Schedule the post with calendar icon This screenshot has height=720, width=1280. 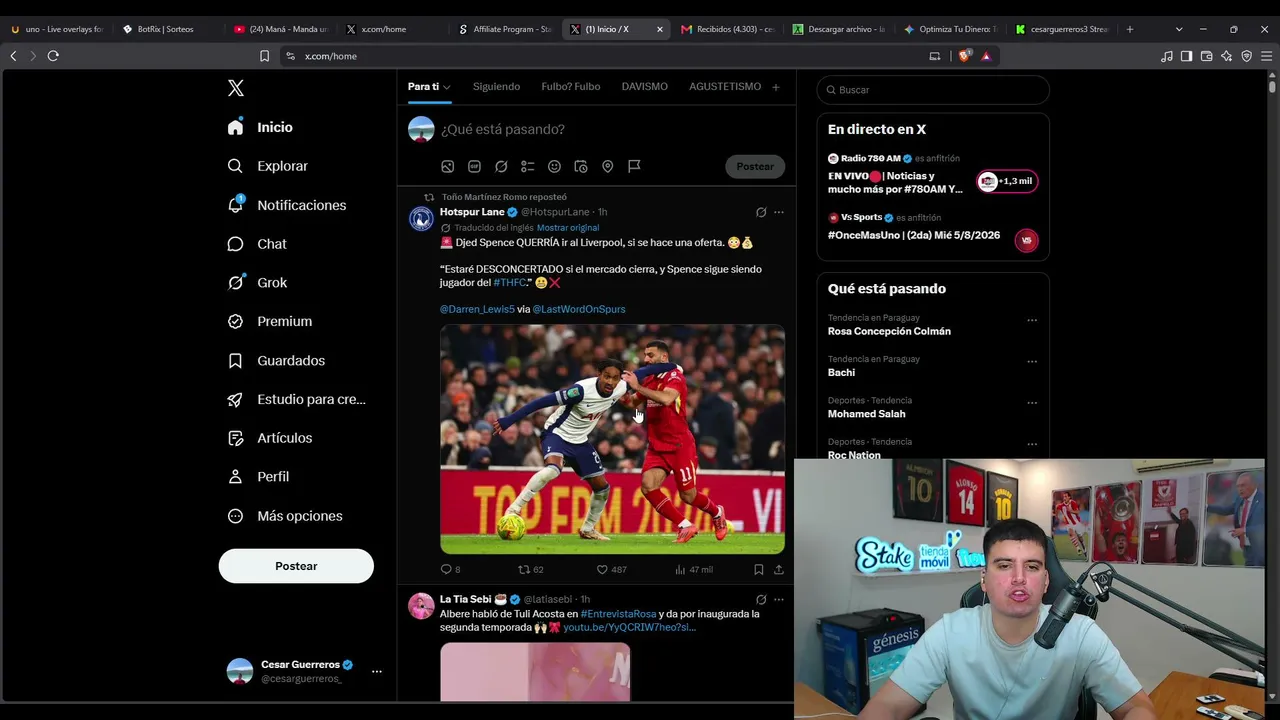pyautogui.click(x=580, y=166)
